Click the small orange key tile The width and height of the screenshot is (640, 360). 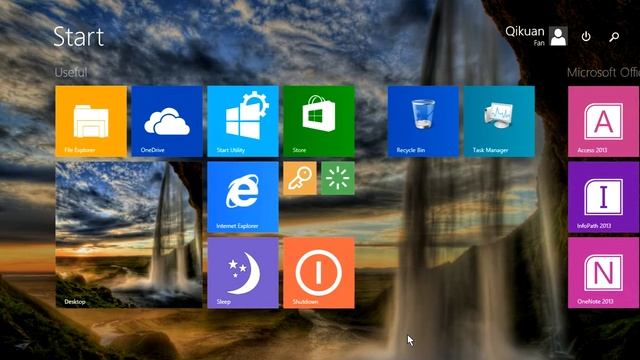(x=300, y=178)
